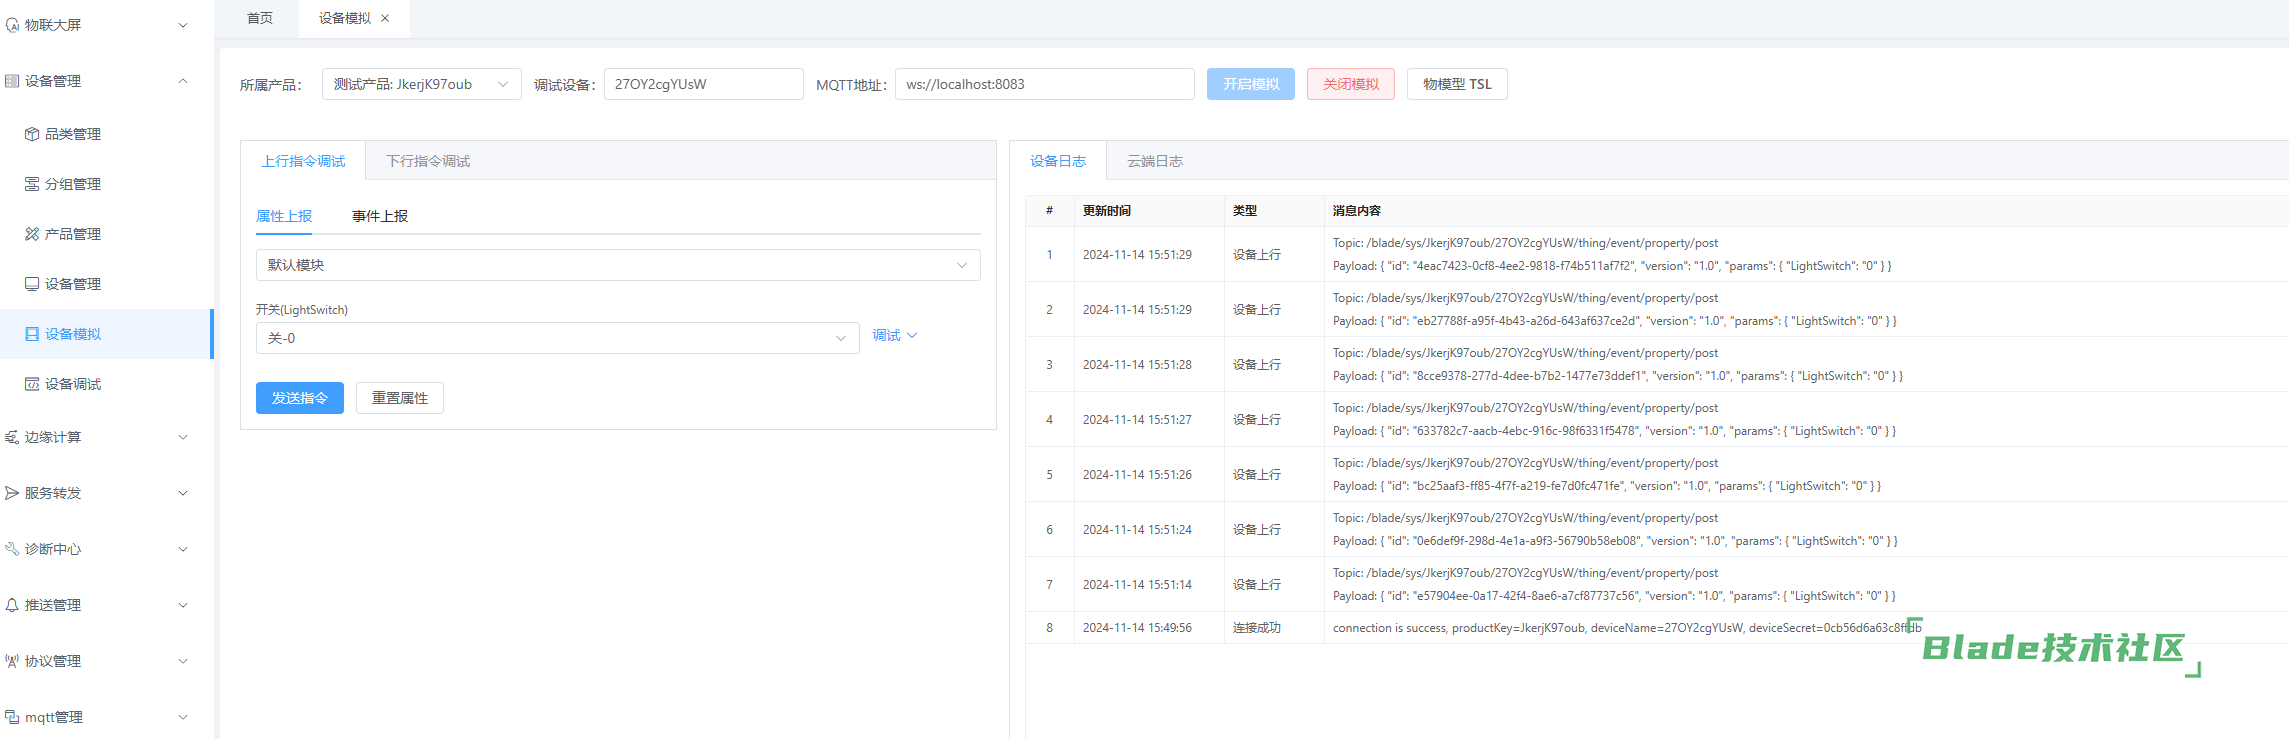Close the 设备模拟 tab
Viewport: 2289px width, 739px height.
click(385, 18)
